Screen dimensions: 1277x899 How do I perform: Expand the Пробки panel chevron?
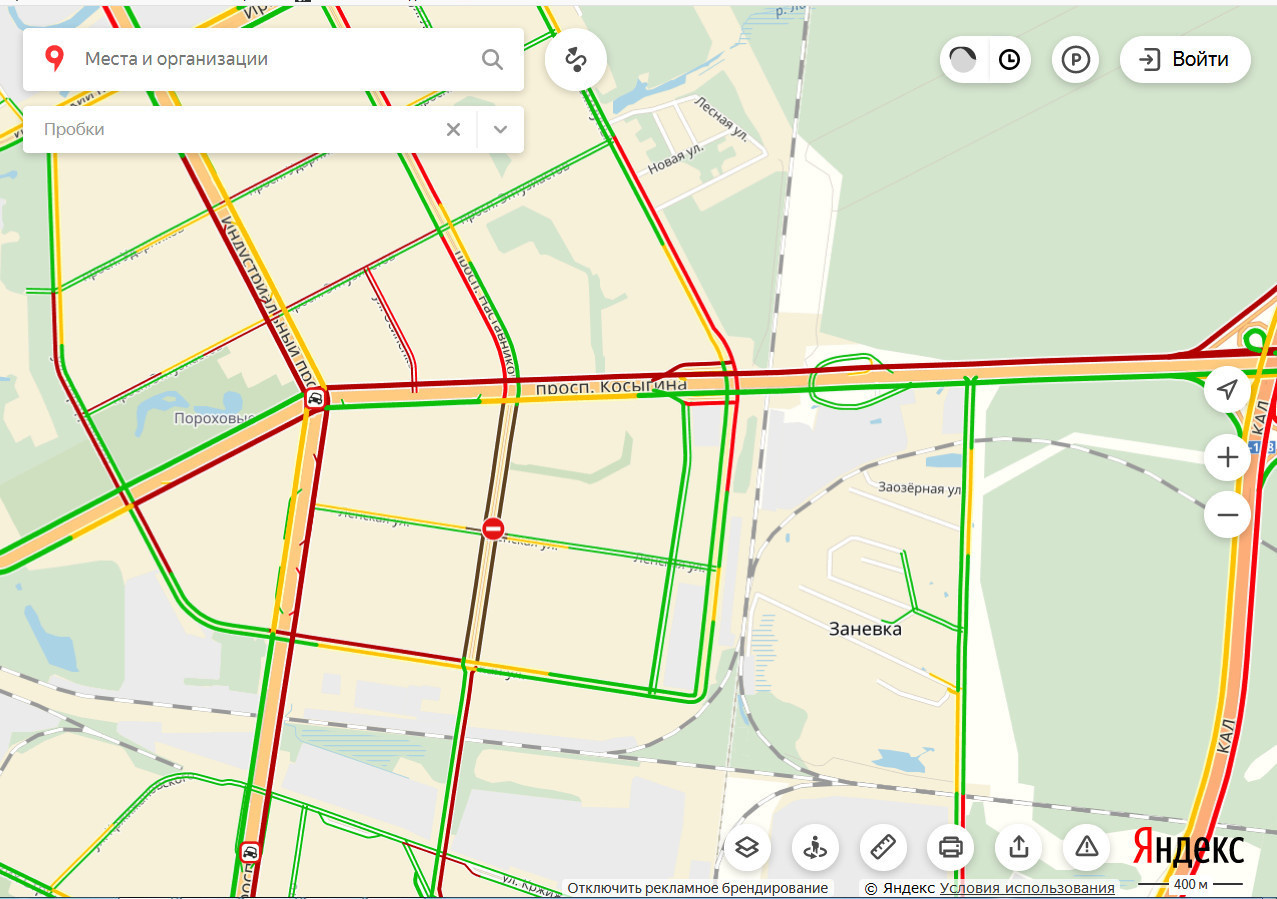tap(501, 129)
